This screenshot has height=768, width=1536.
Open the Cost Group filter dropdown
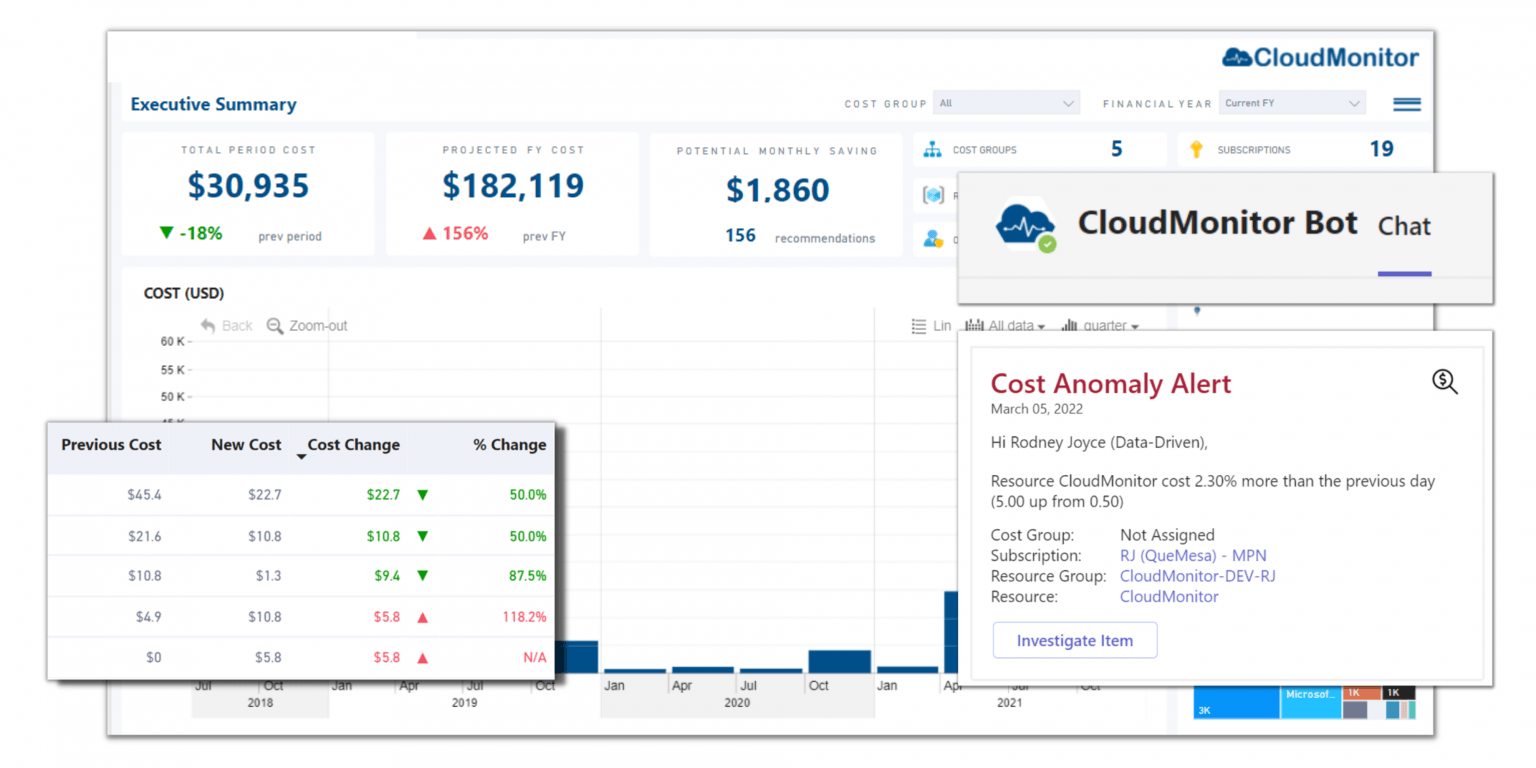coord(1006,102)
